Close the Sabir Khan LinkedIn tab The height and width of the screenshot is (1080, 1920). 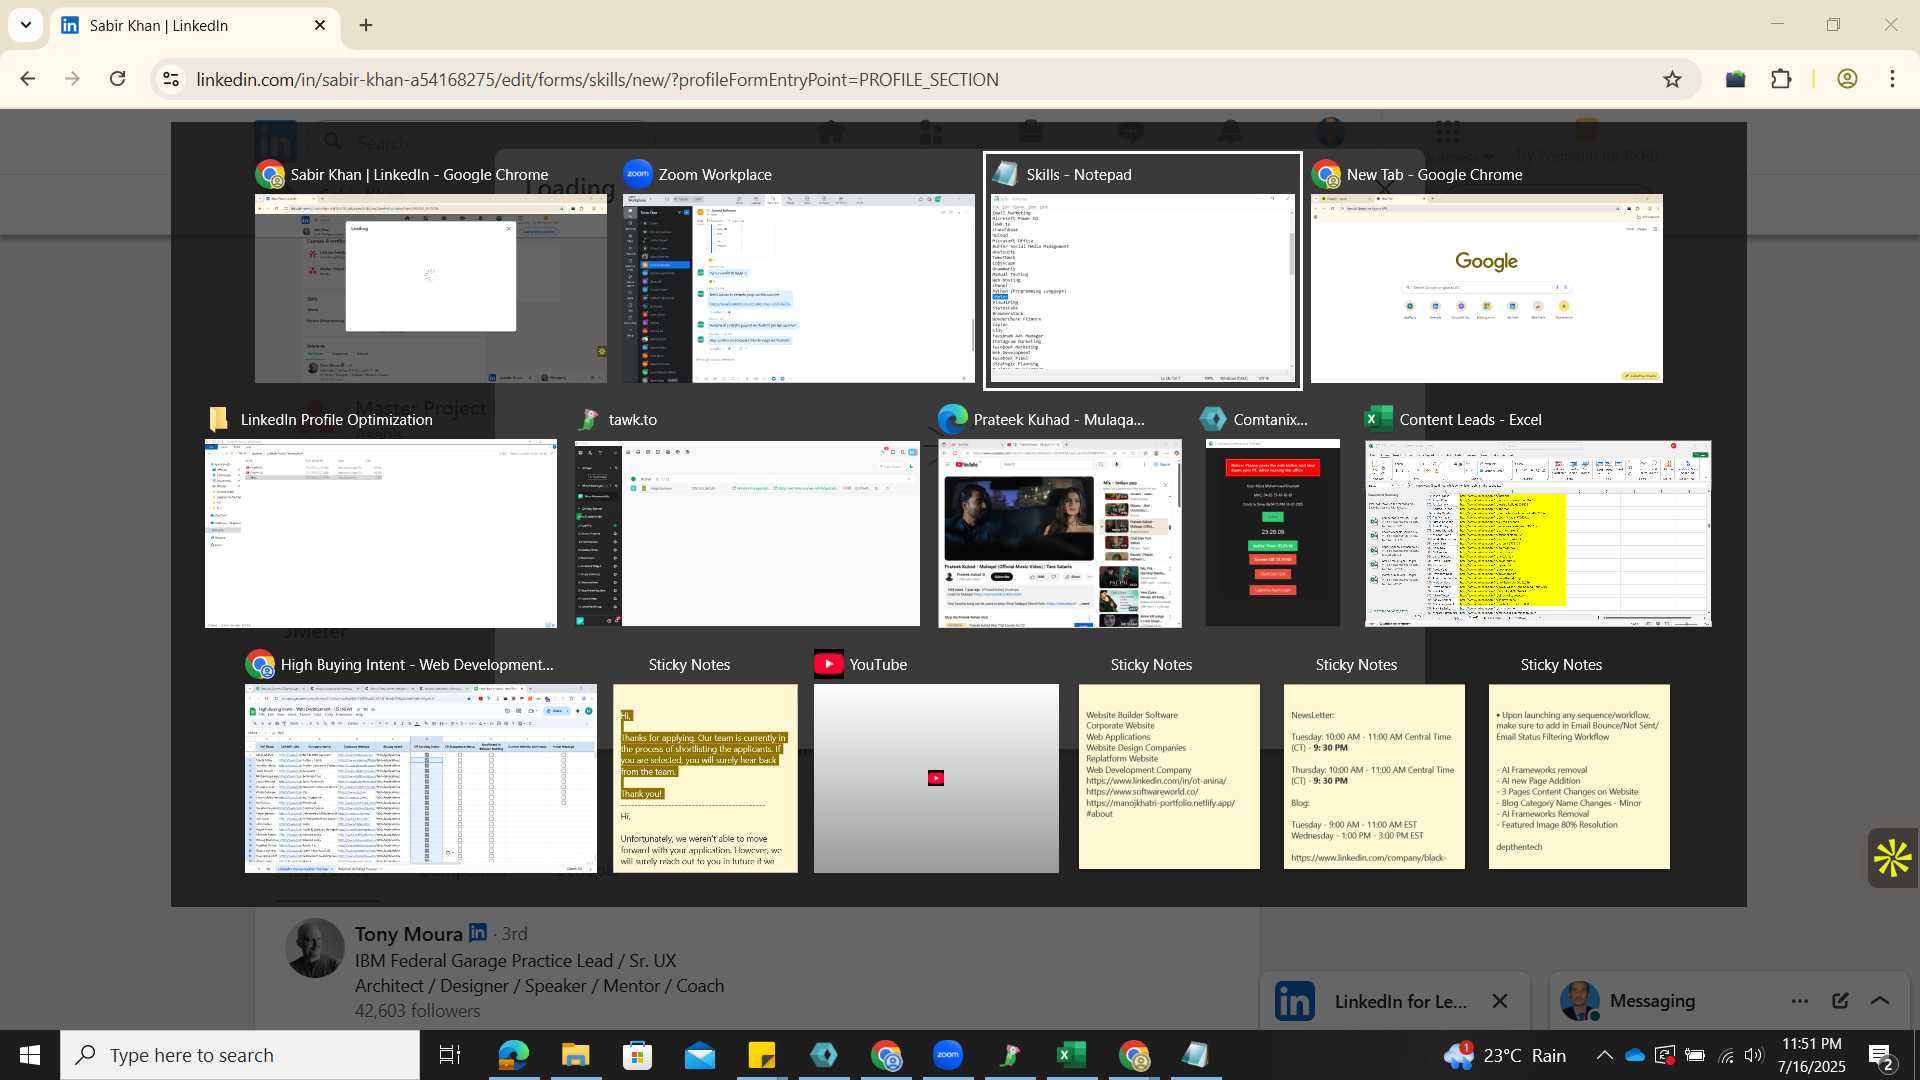pos(320,25)
